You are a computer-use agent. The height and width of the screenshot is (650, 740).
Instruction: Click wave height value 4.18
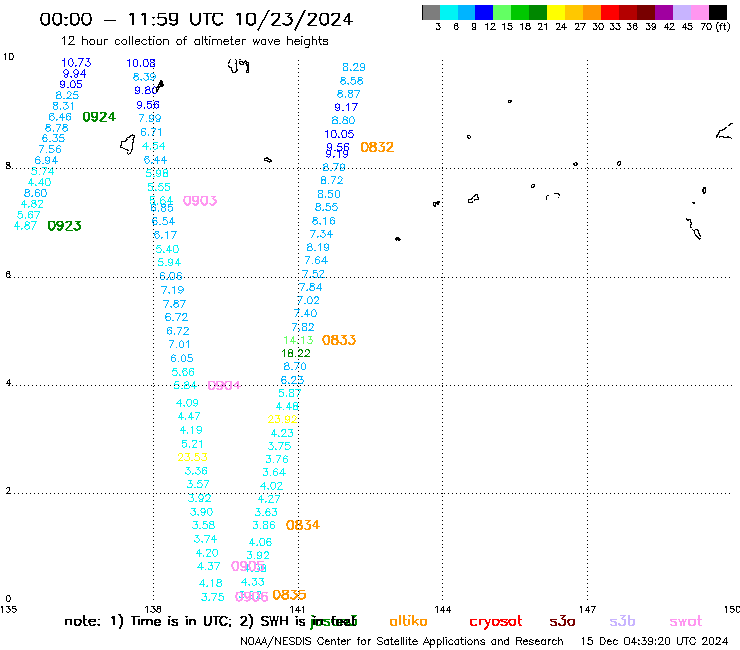click(210, 583)
